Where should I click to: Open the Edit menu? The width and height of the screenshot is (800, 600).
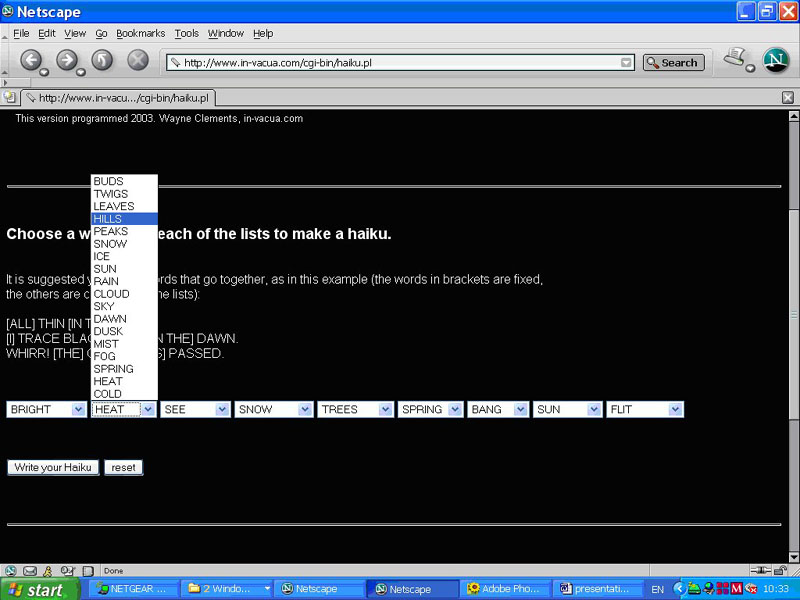(46, 34)
